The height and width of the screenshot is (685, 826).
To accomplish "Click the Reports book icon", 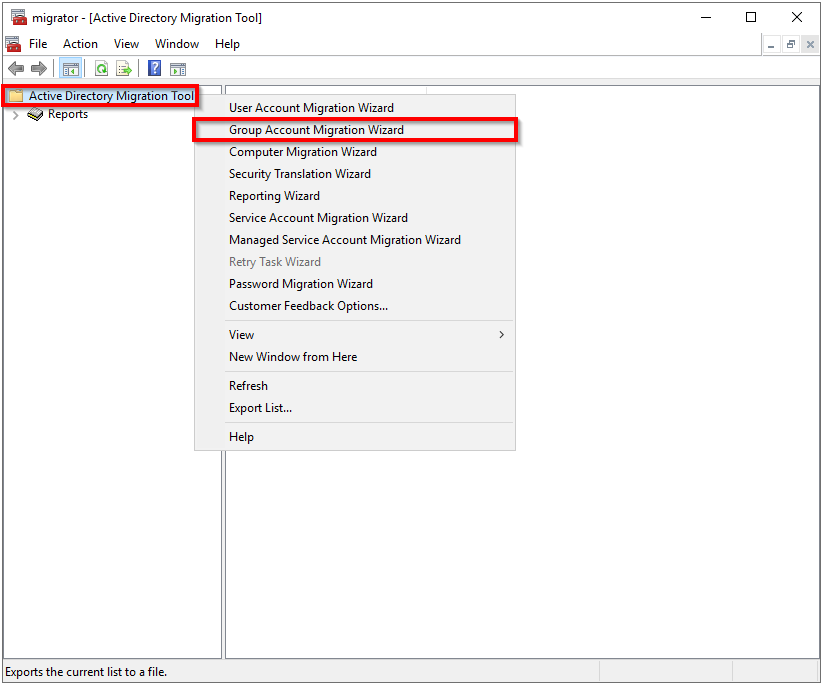I will [x=35, y=114].
